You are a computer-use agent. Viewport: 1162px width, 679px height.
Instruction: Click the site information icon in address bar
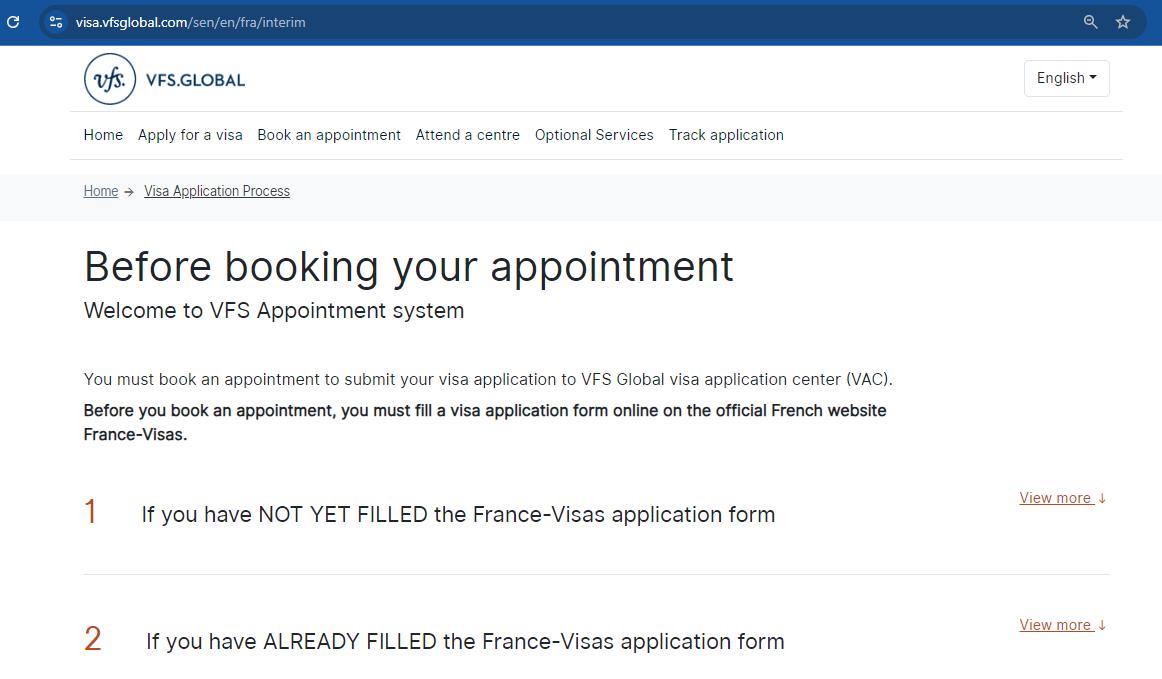[x=56, y=21]
